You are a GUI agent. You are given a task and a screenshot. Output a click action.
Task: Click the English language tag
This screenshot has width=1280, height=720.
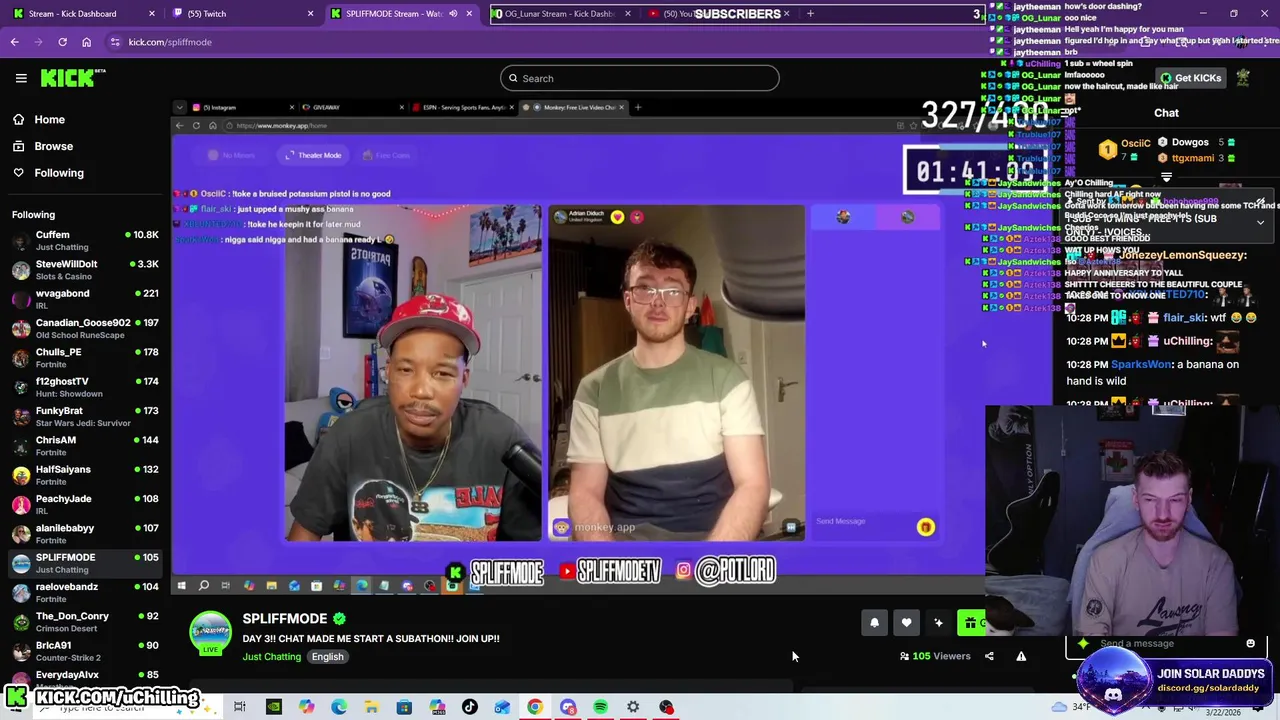[x=327, y=657]
